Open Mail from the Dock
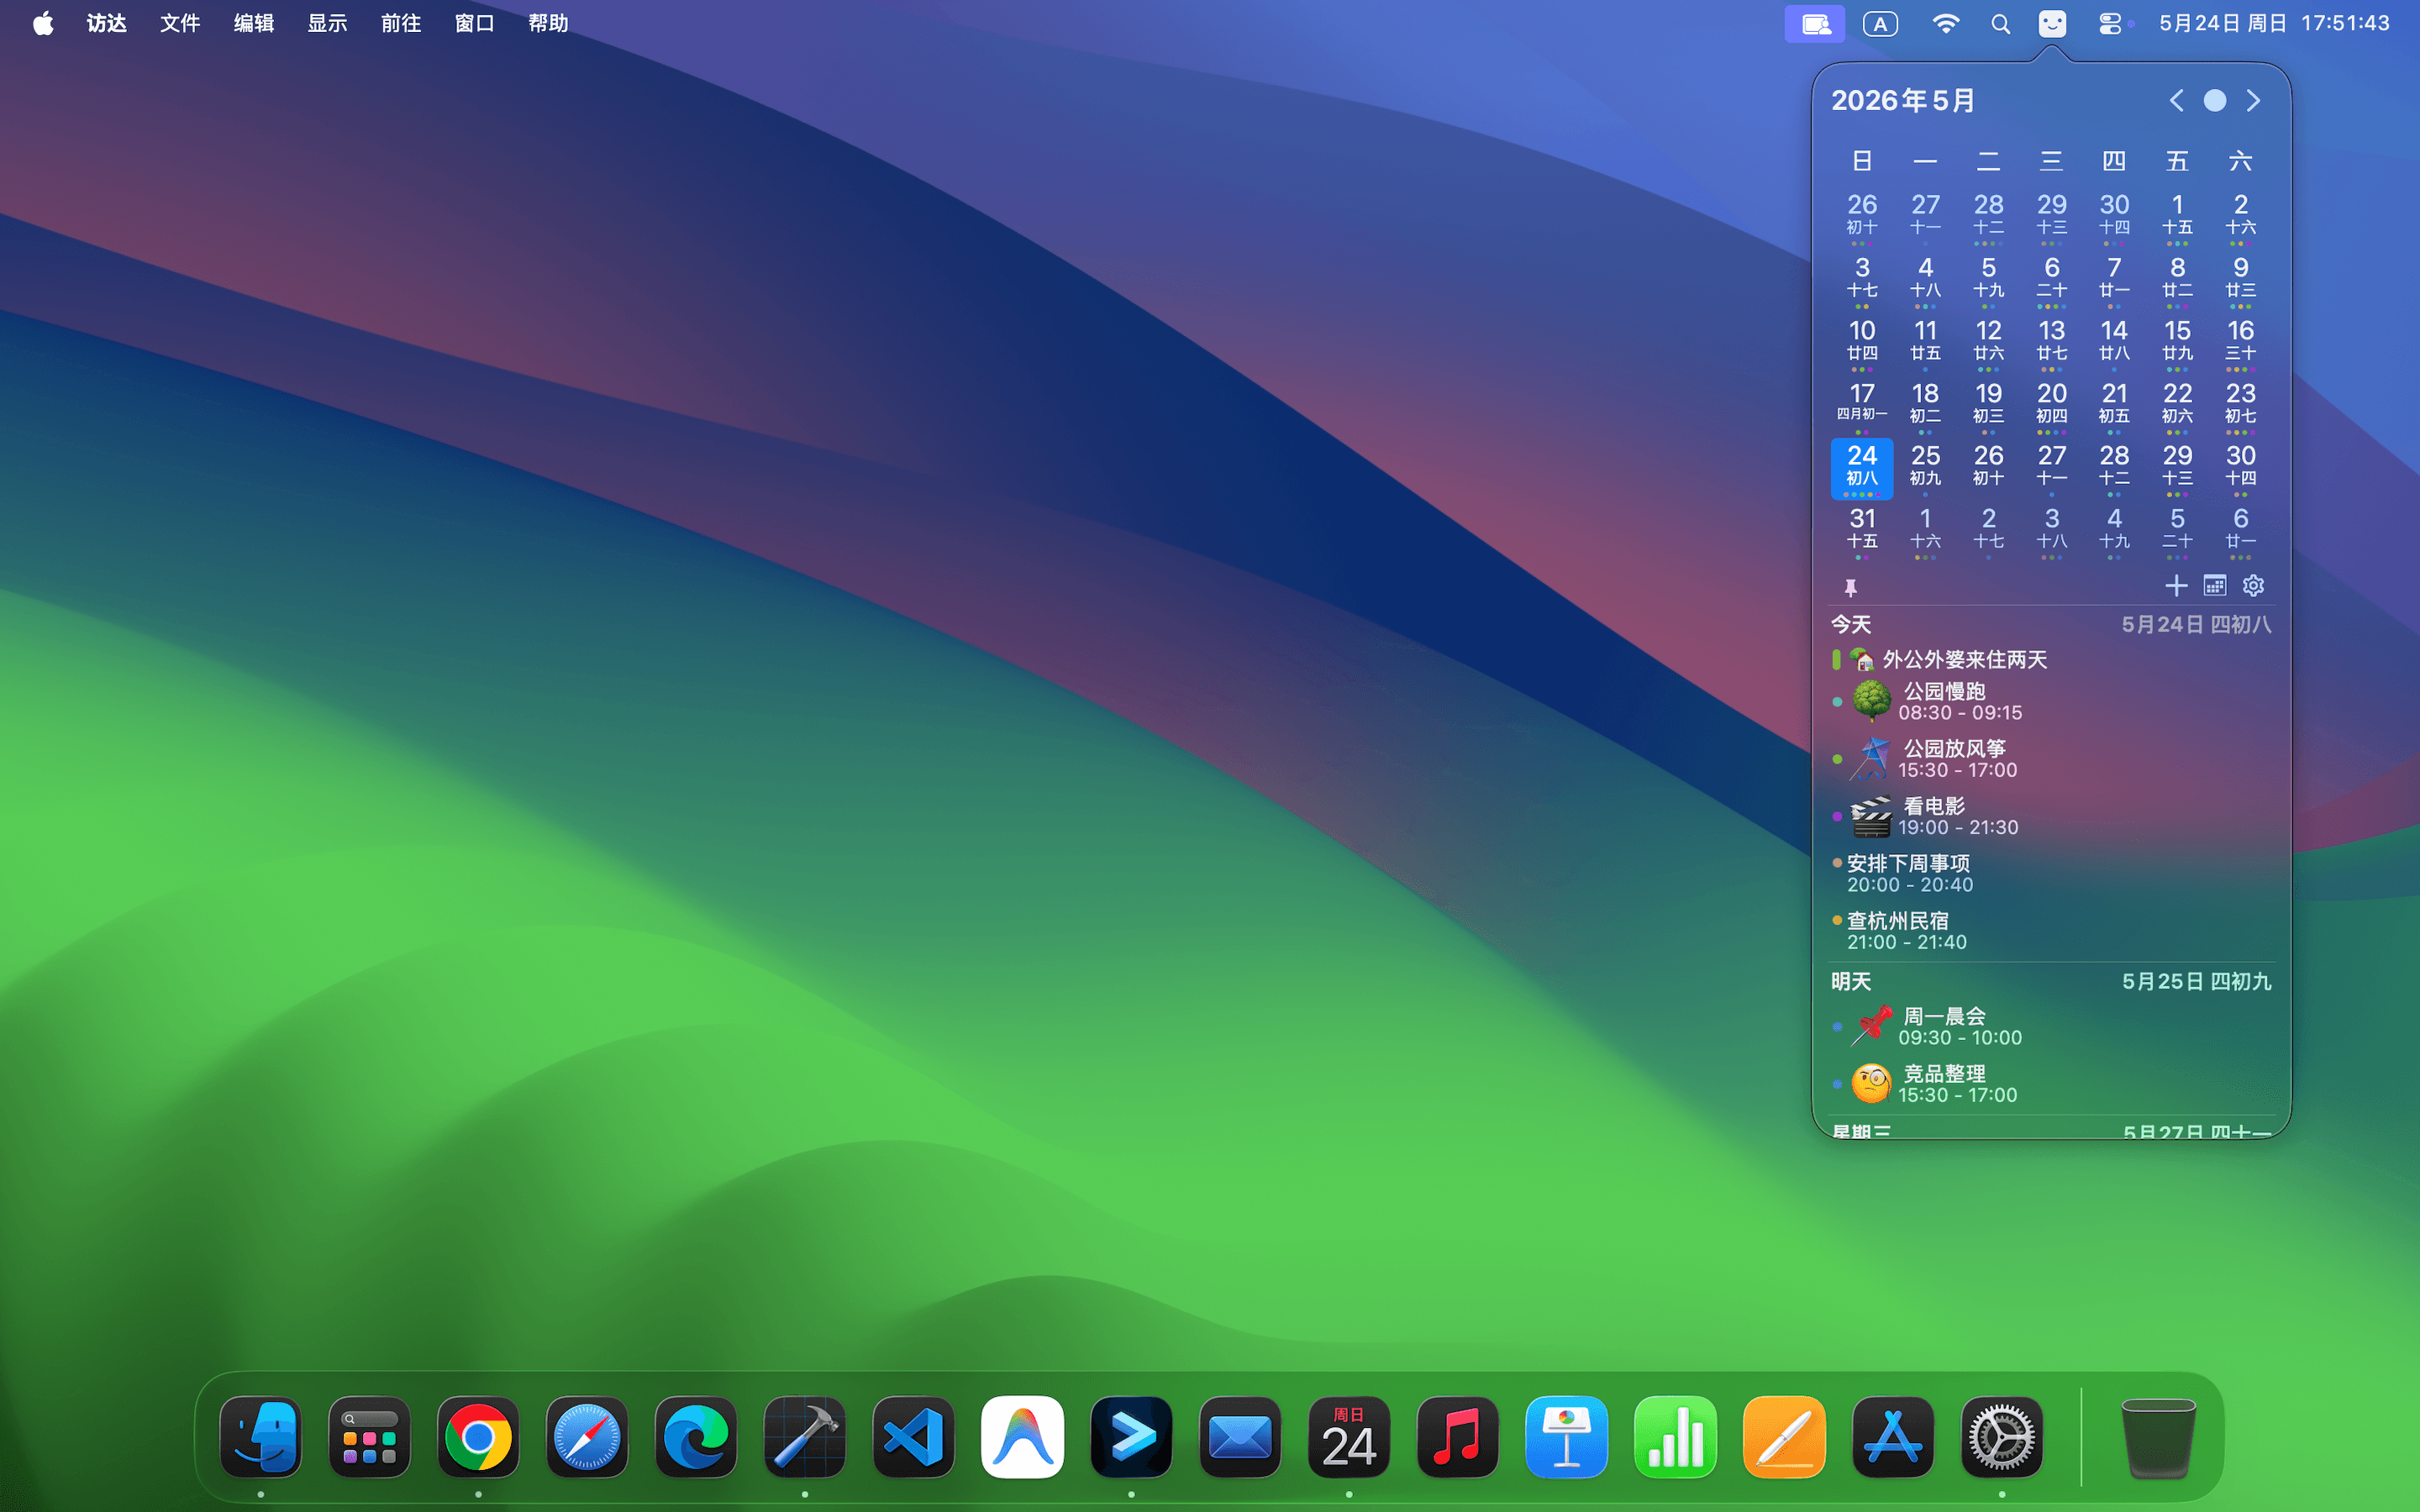Screen dimensions: 2420x1512 (1240, 1437)
